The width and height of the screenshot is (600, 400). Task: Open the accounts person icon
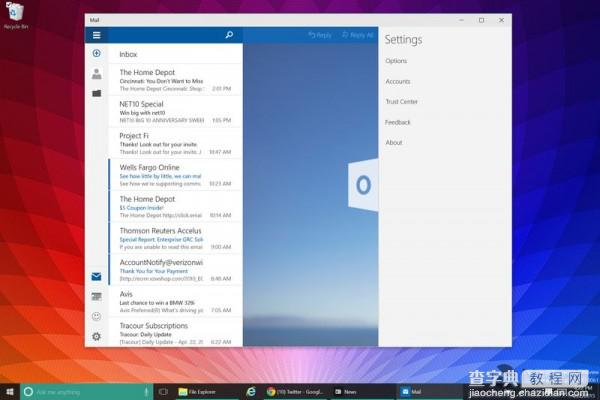pos(96,73)
